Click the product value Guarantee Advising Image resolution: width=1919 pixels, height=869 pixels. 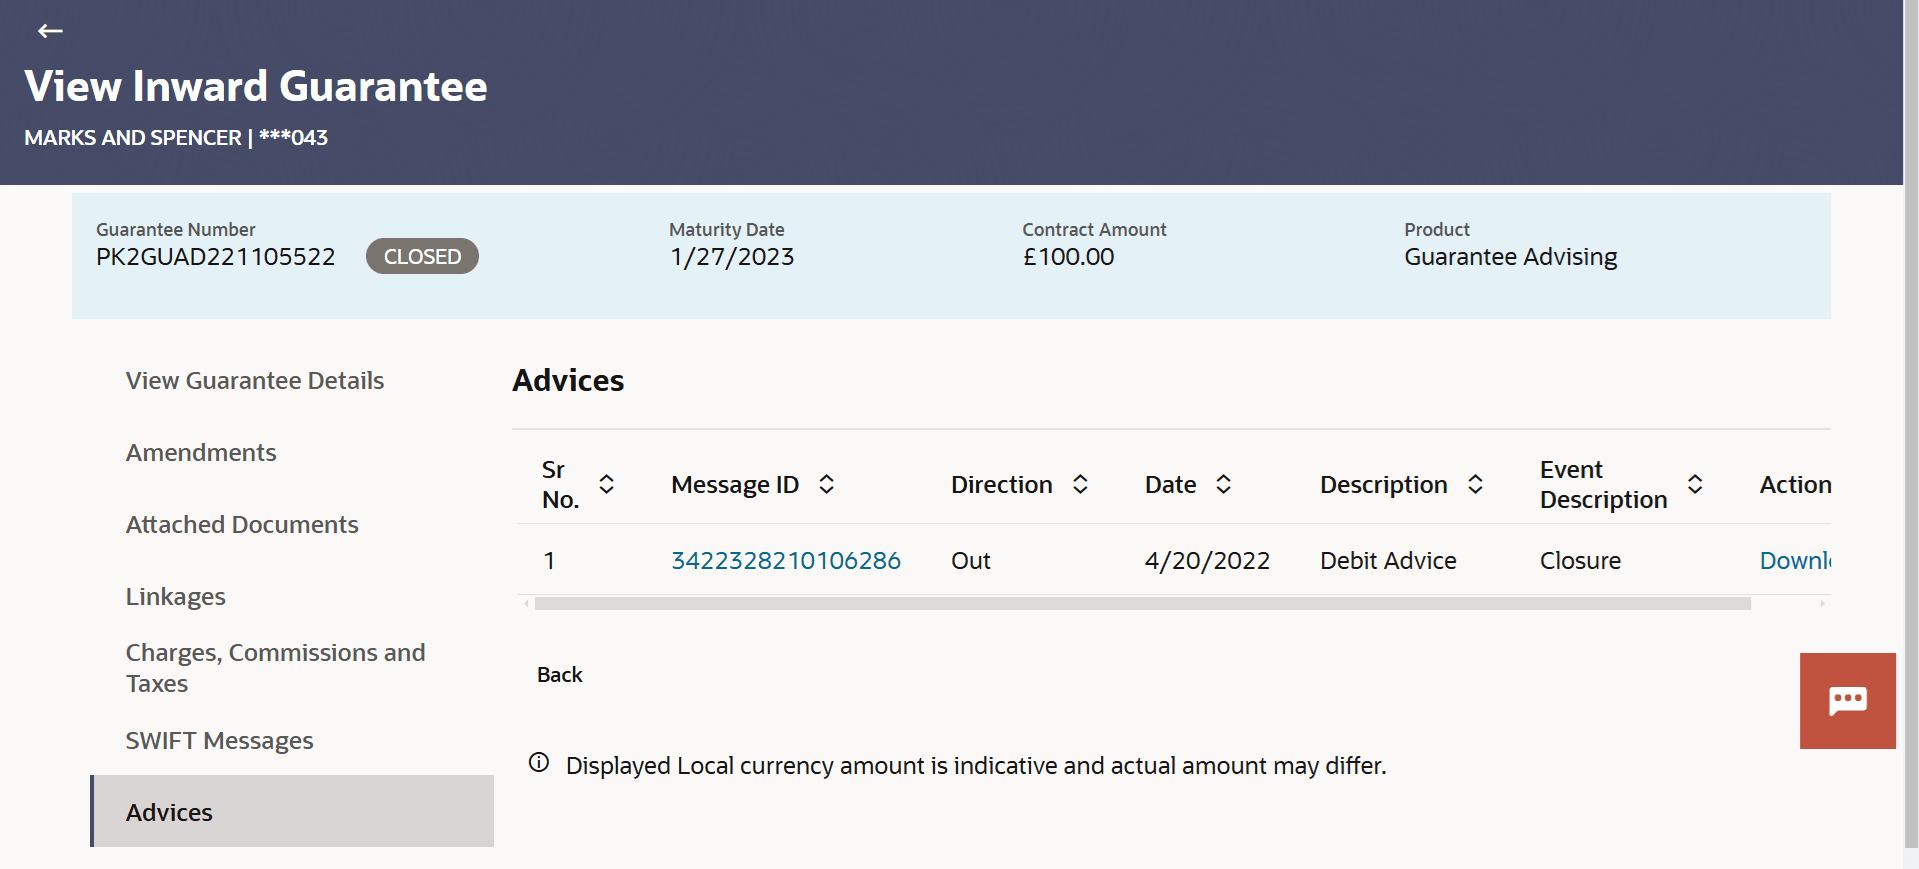pos(1510,257)
